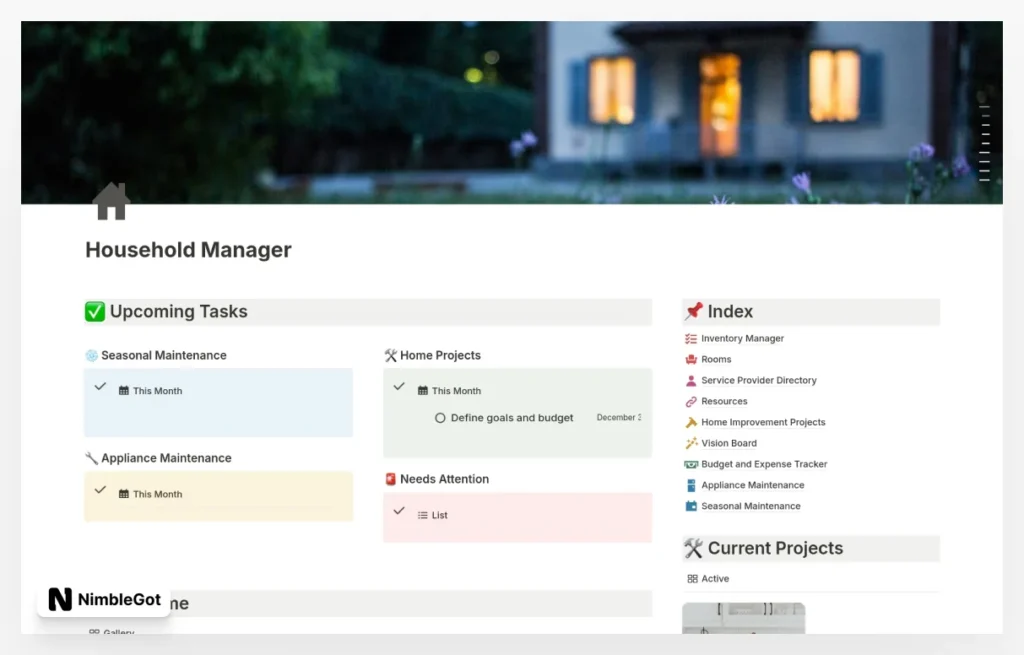
Task: Open Rooms page link
Action: [716, 359]
